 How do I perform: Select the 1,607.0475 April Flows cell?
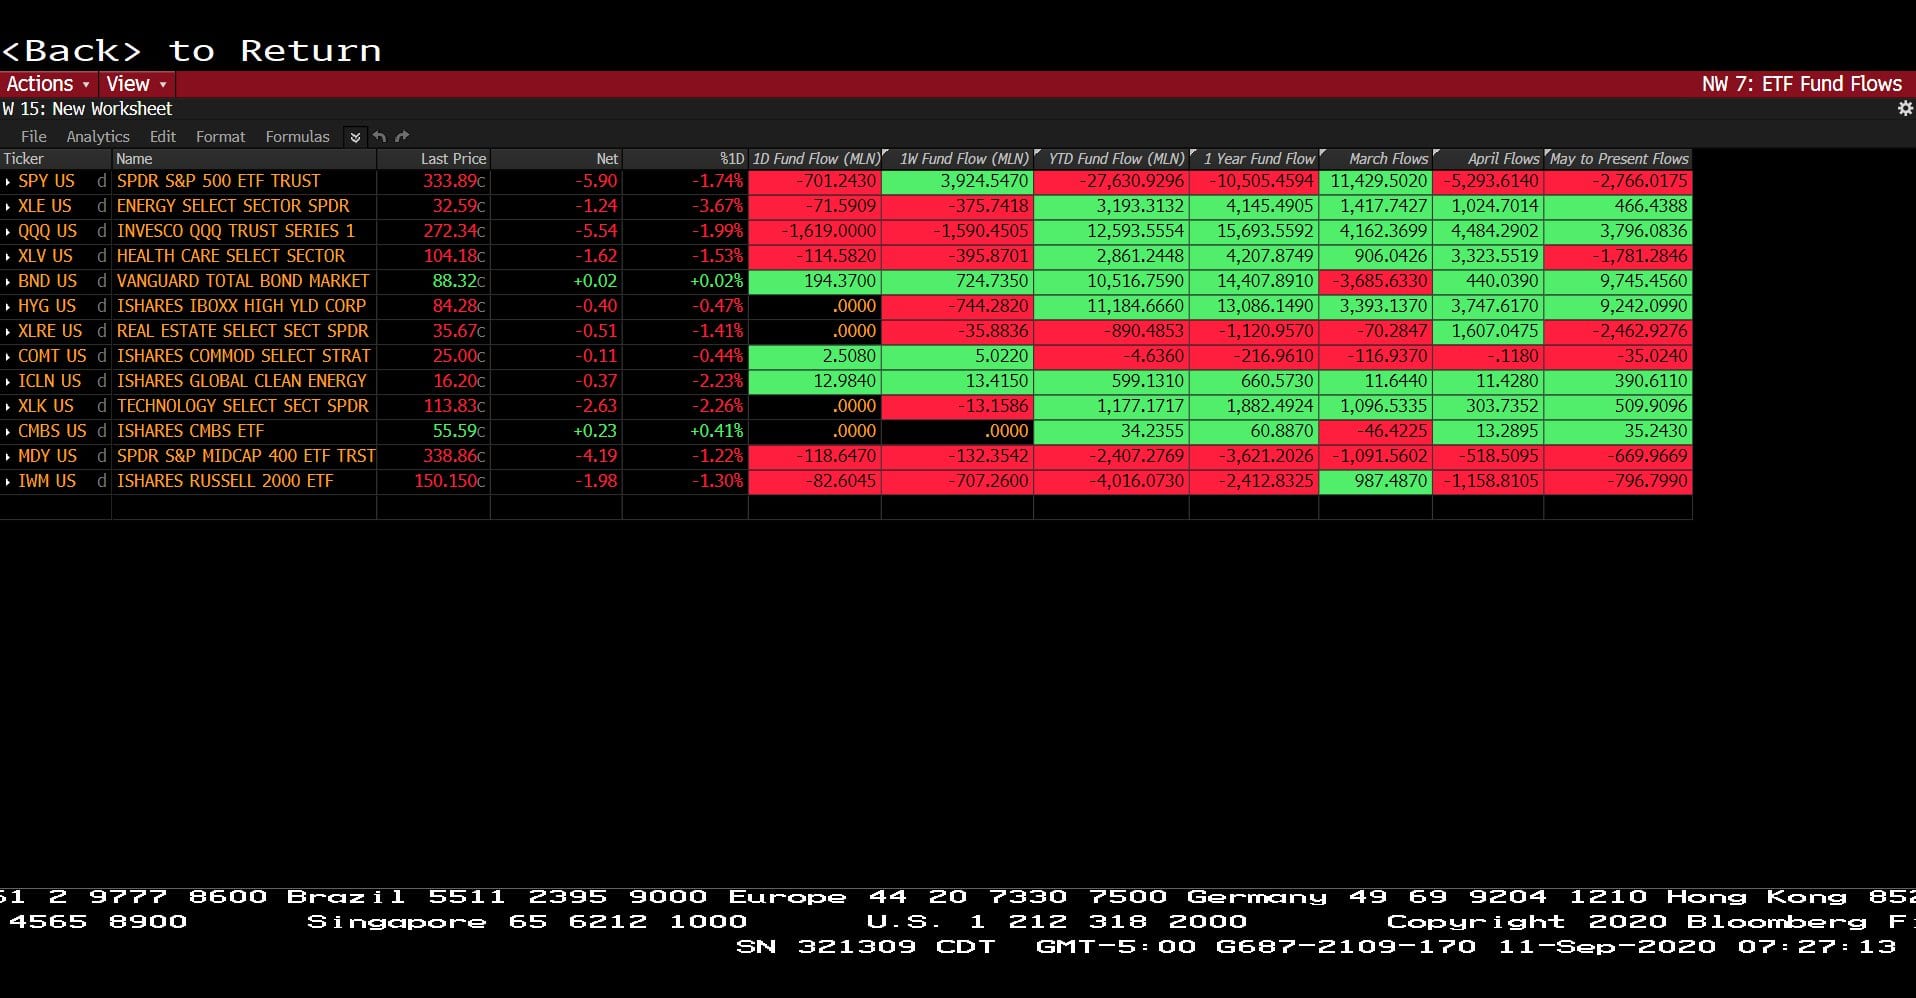click(1489, 331)
